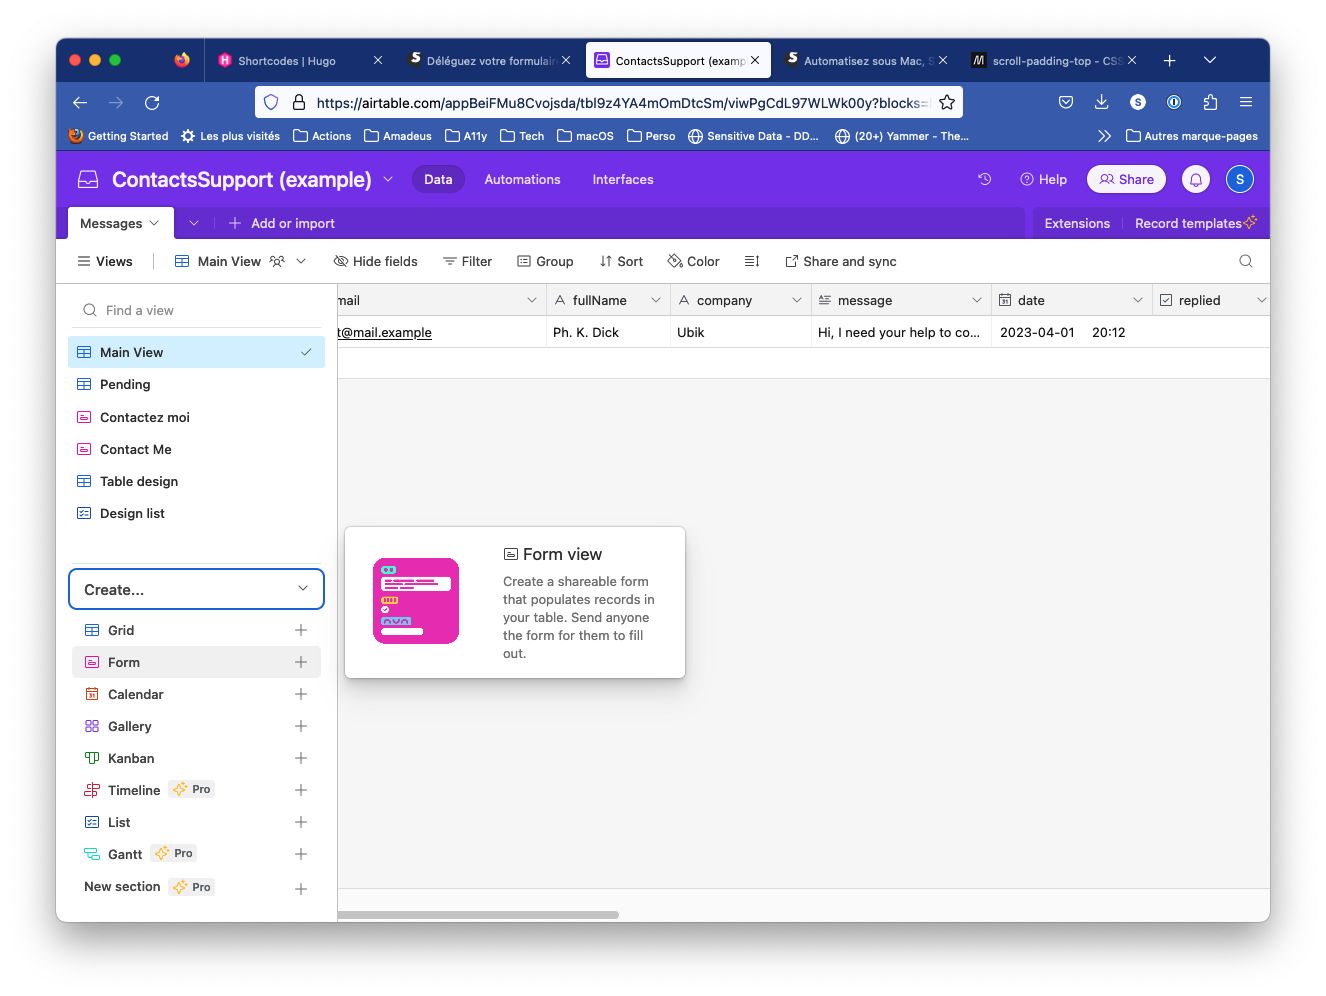Screen dimensions: 1326x996
Task: Click the Views sidebar hamburger icon
Action: [x=84, y=261]
